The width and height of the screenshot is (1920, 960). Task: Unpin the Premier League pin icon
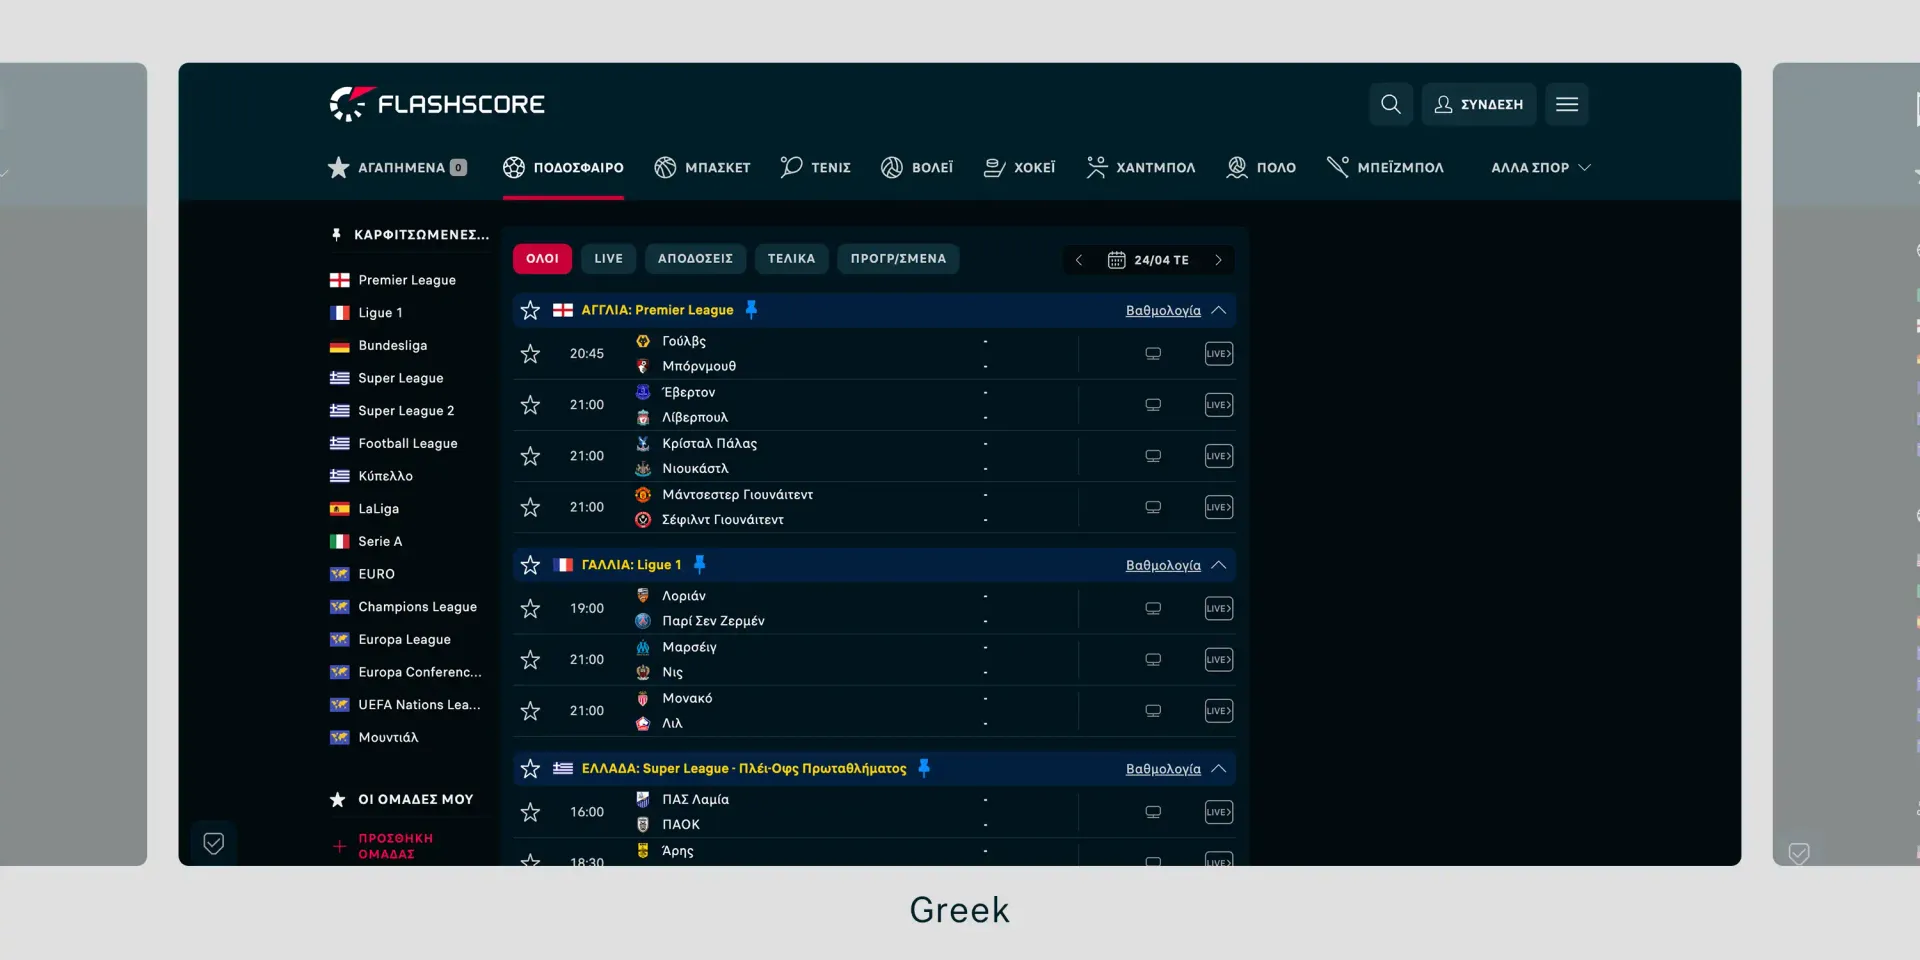click(751, 310)
